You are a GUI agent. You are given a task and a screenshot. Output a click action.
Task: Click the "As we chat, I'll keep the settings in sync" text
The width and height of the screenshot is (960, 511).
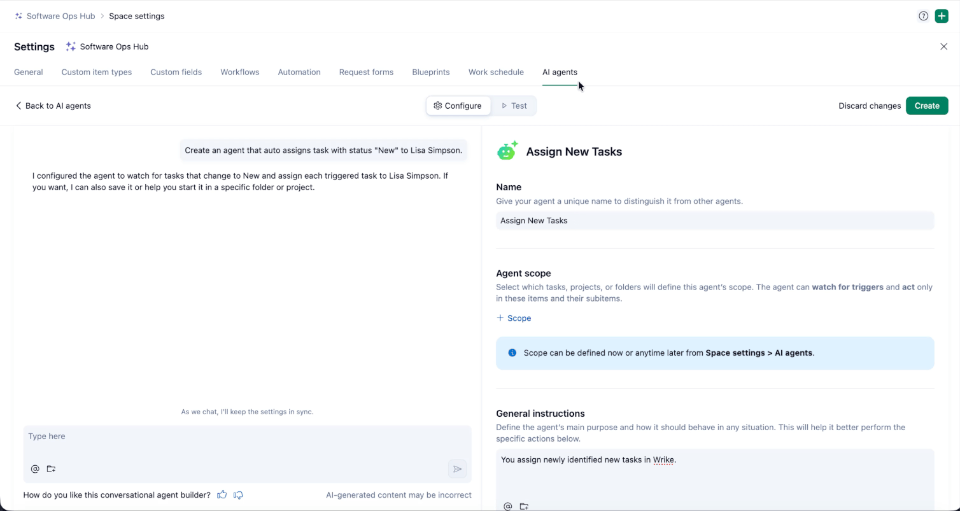[x=247, y=412]
